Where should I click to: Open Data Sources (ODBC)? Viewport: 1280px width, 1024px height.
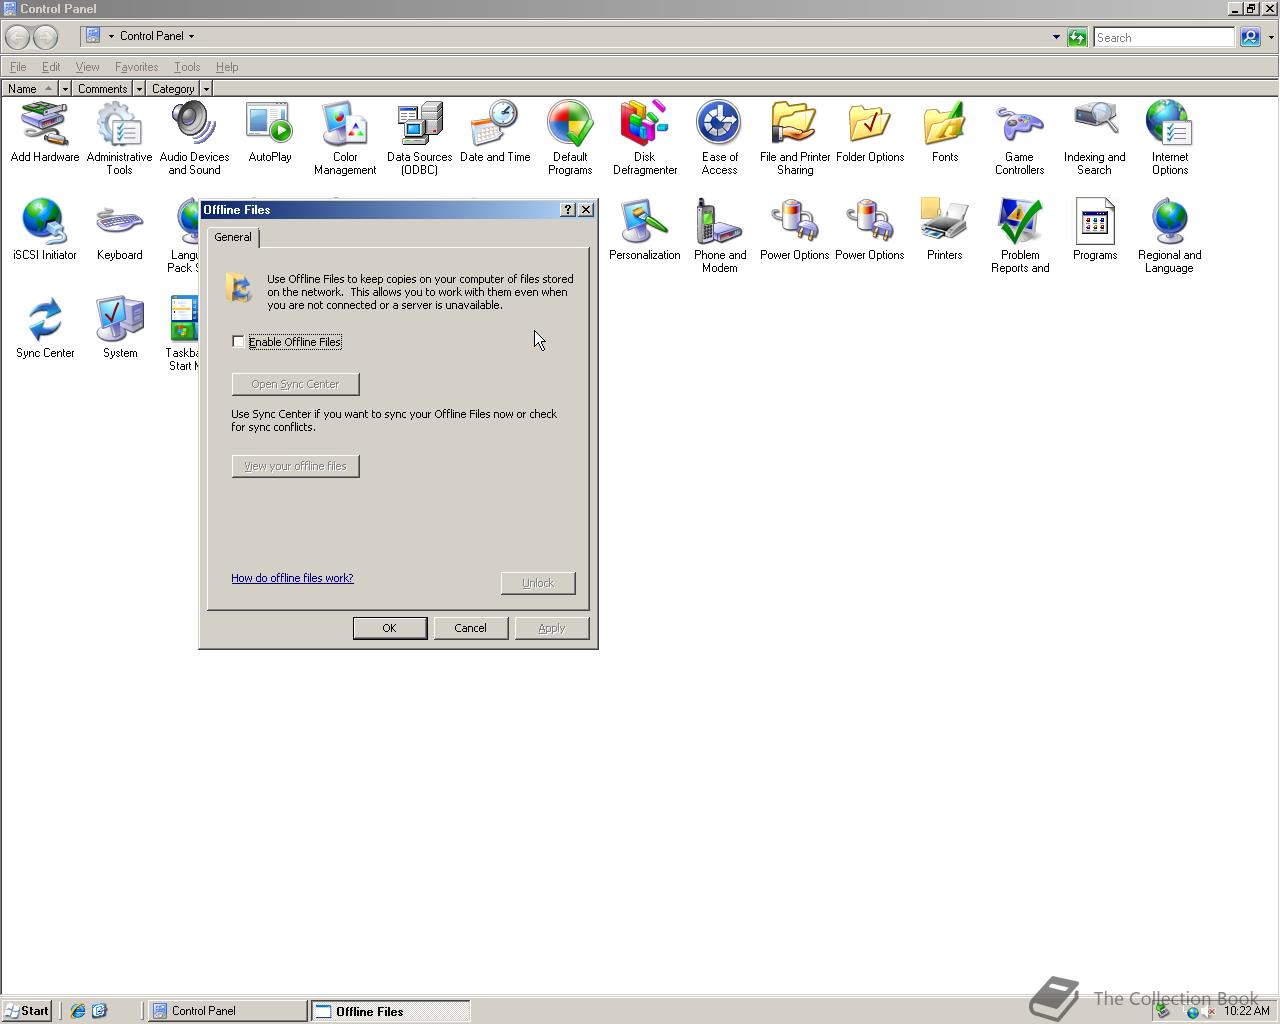pos(420,138)
